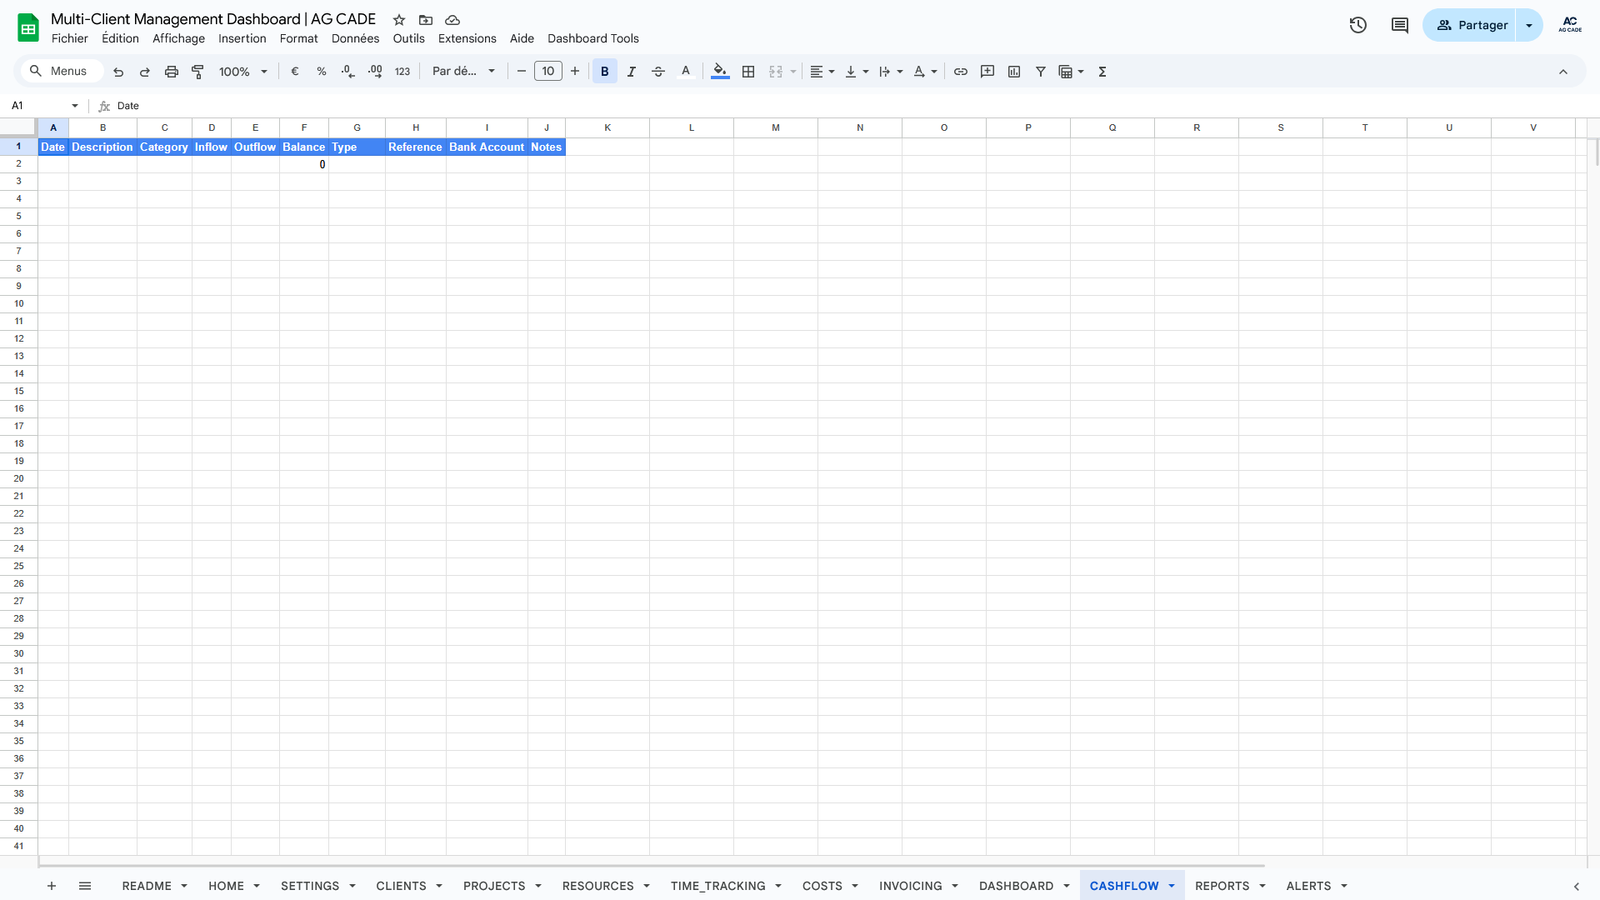Expand the CASHFLOW tab options arrow
This screenshot has width=1600, height=900.
1171,886
